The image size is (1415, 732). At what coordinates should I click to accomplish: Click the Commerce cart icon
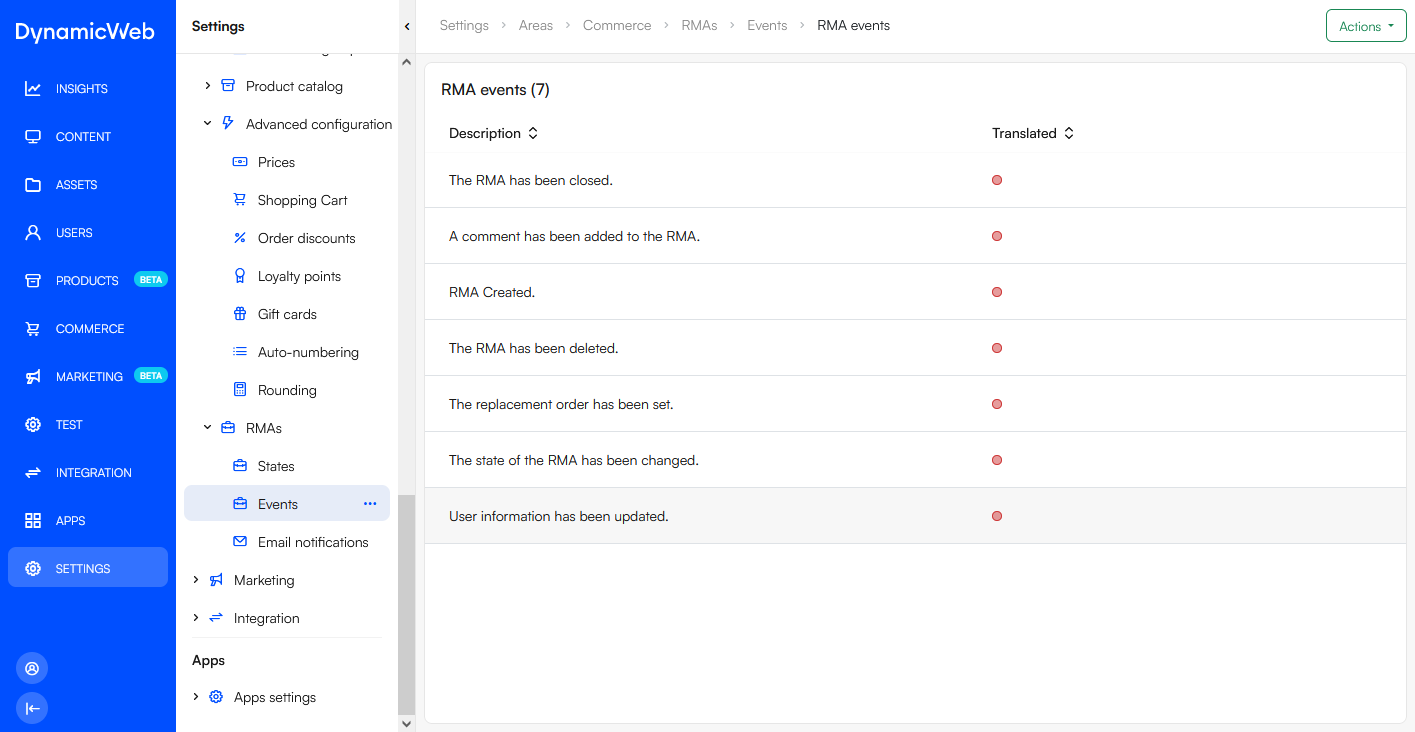[33, 329]
